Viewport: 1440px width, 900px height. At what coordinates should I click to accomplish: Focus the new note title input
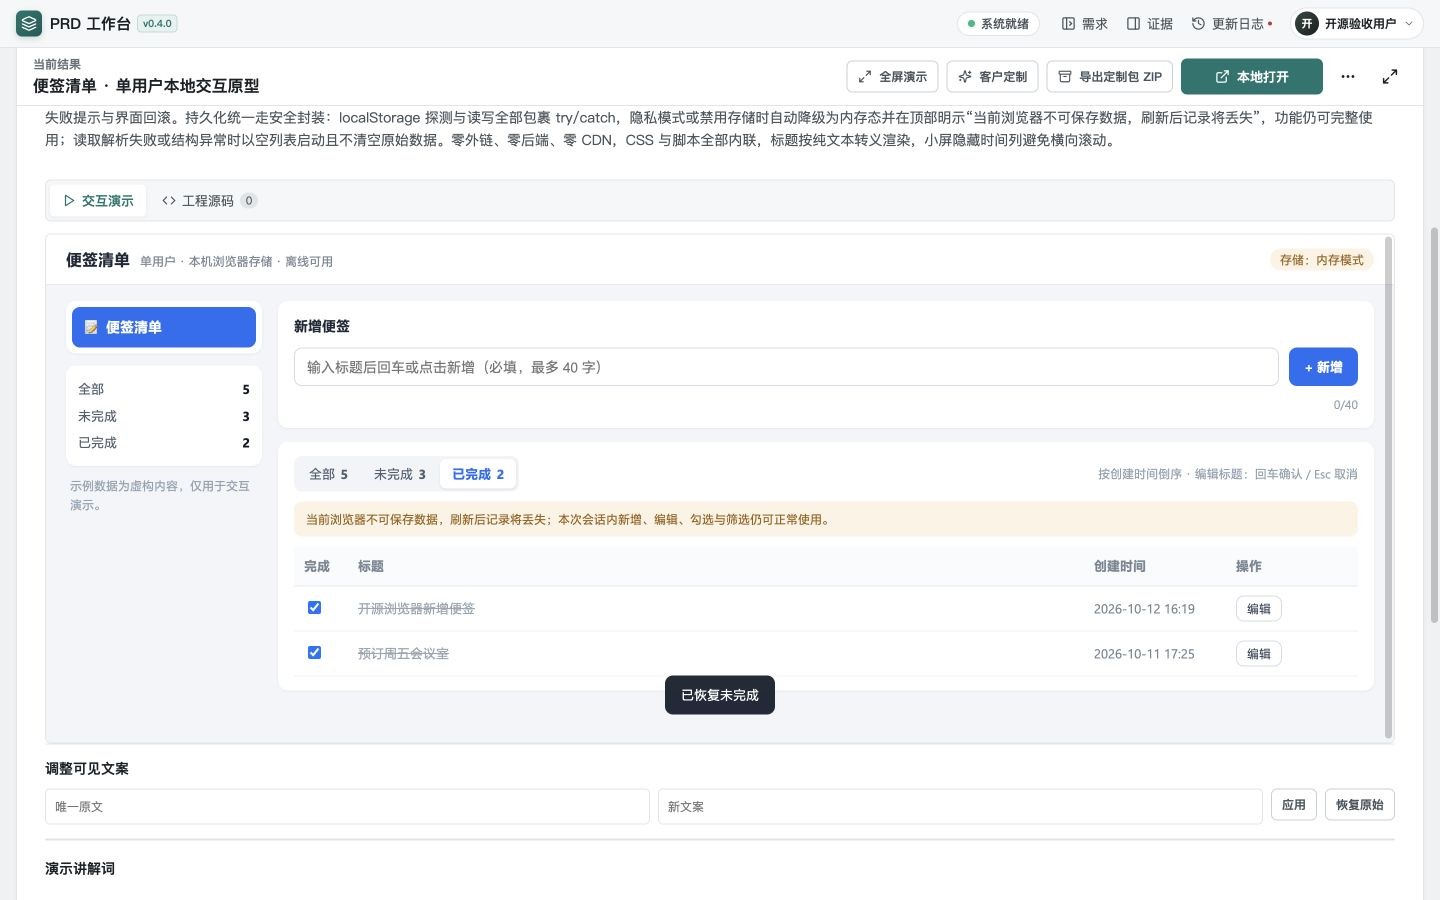click(786, 367)
